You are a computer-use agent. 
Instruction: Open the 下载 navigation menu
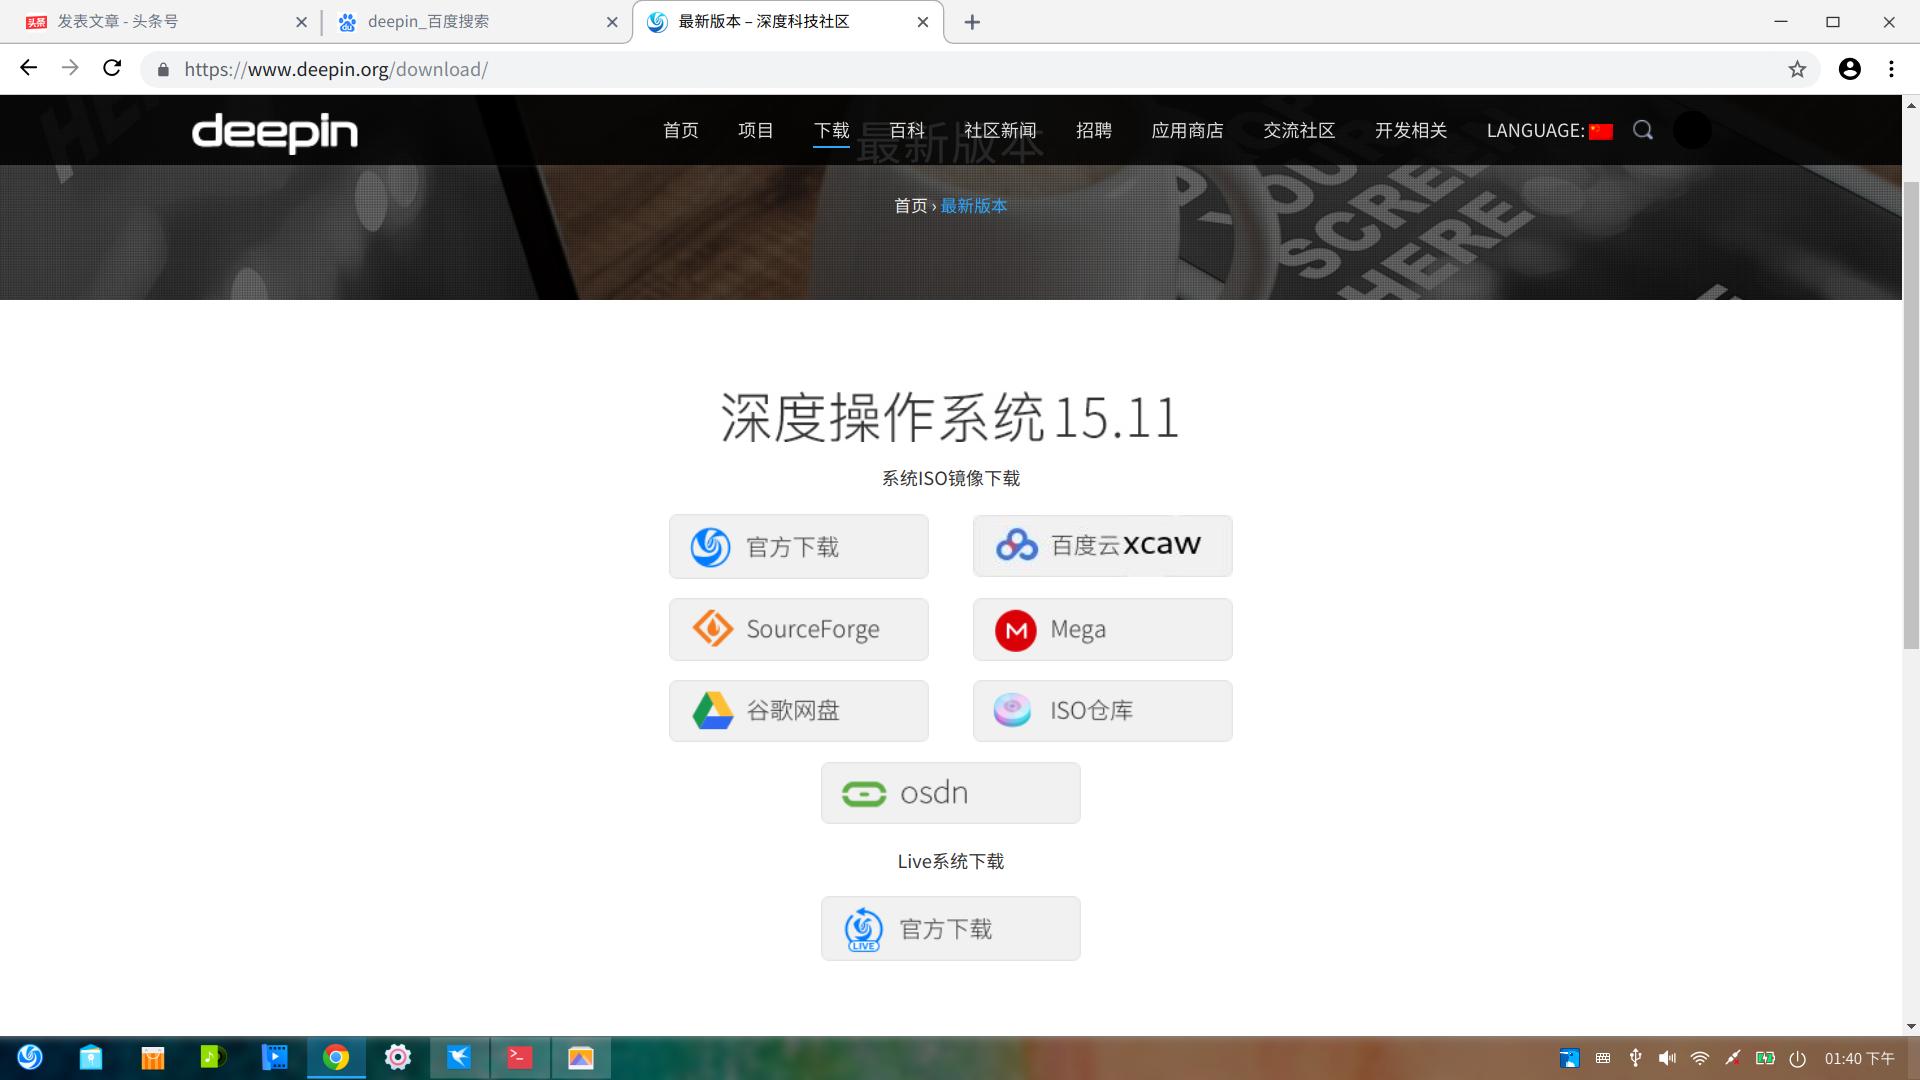(831, 130)
